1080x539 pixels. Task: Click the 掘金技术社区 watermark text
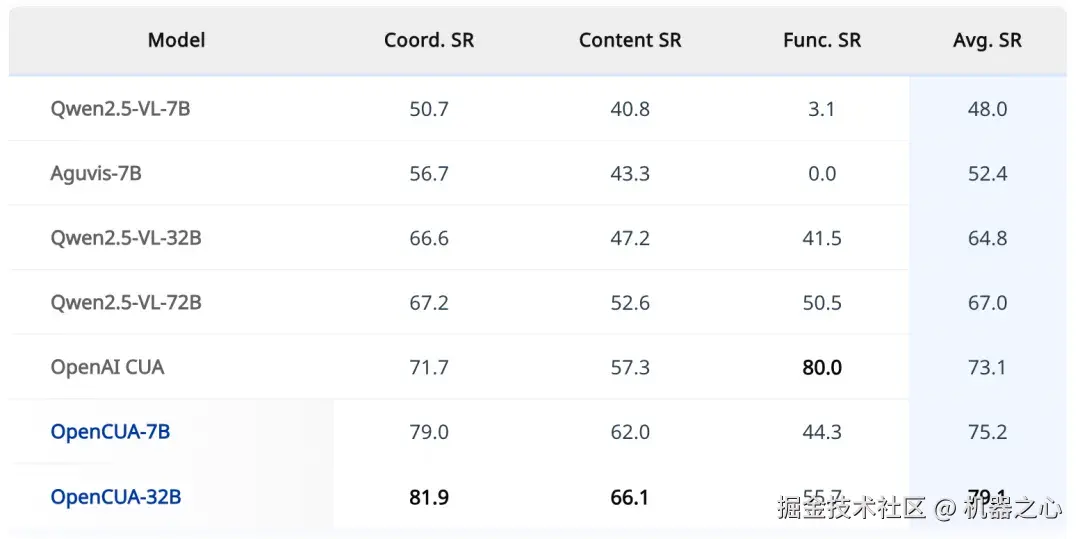852,508
